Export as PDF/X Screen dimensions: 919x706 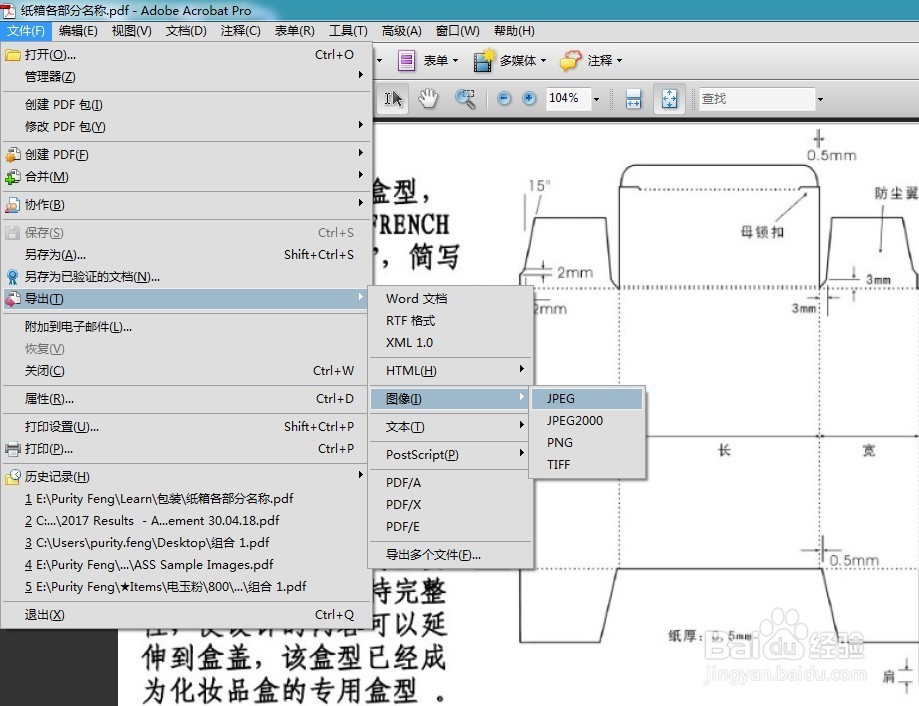pyautogui.click(x=451, y=504)
